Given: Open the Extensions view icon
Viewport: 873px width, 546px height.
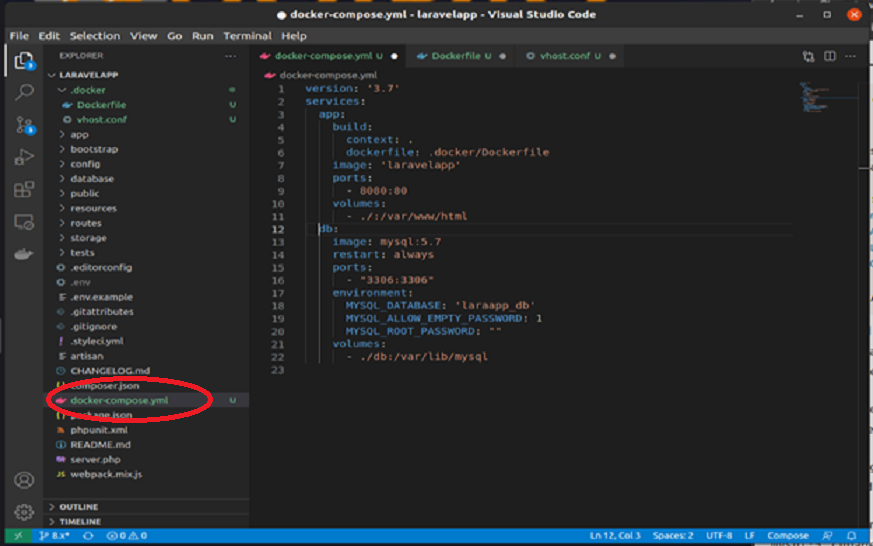Looking at the screenshot, I should (x=24, y=190).
